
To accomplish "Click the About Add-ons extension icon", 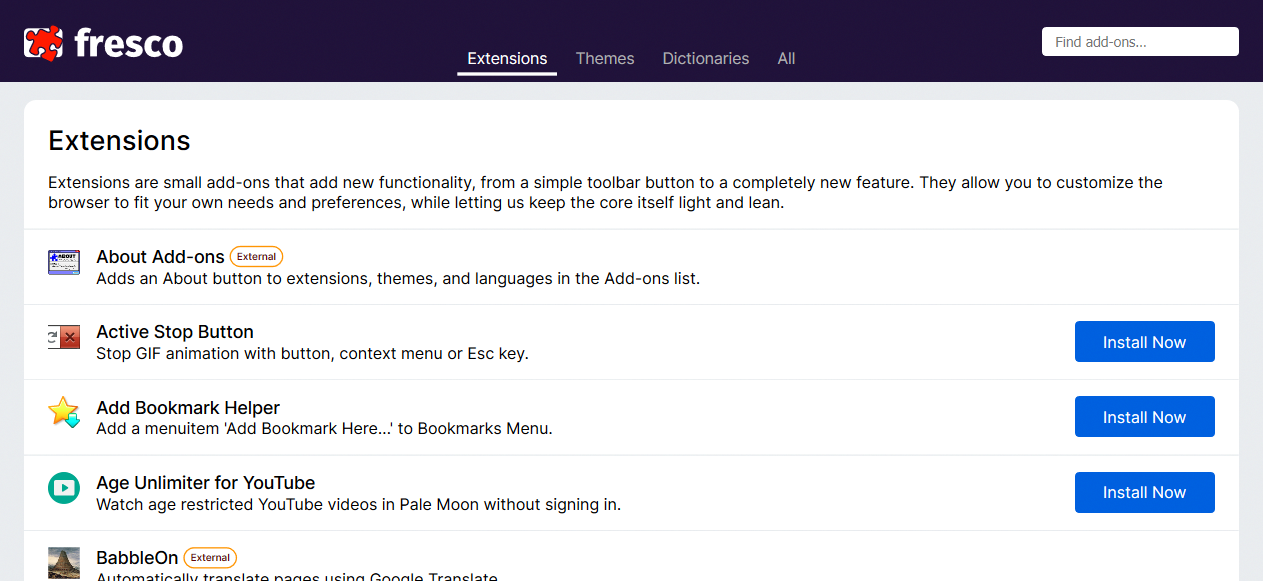I will [x=64, y=262].
